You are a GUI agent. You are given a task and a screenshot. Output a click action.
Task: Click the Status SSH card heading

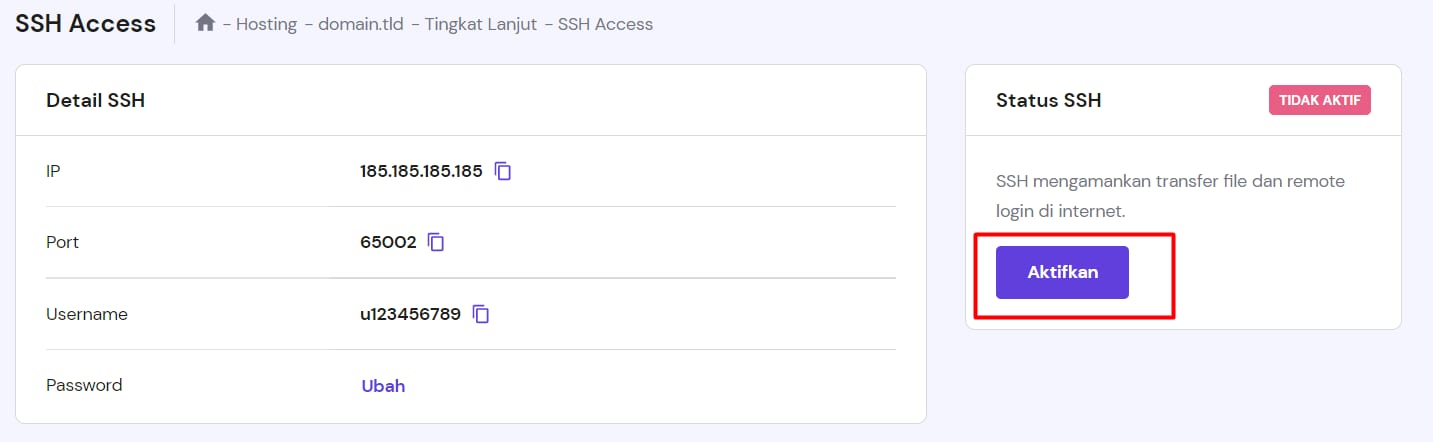[x=1048, y=100]
